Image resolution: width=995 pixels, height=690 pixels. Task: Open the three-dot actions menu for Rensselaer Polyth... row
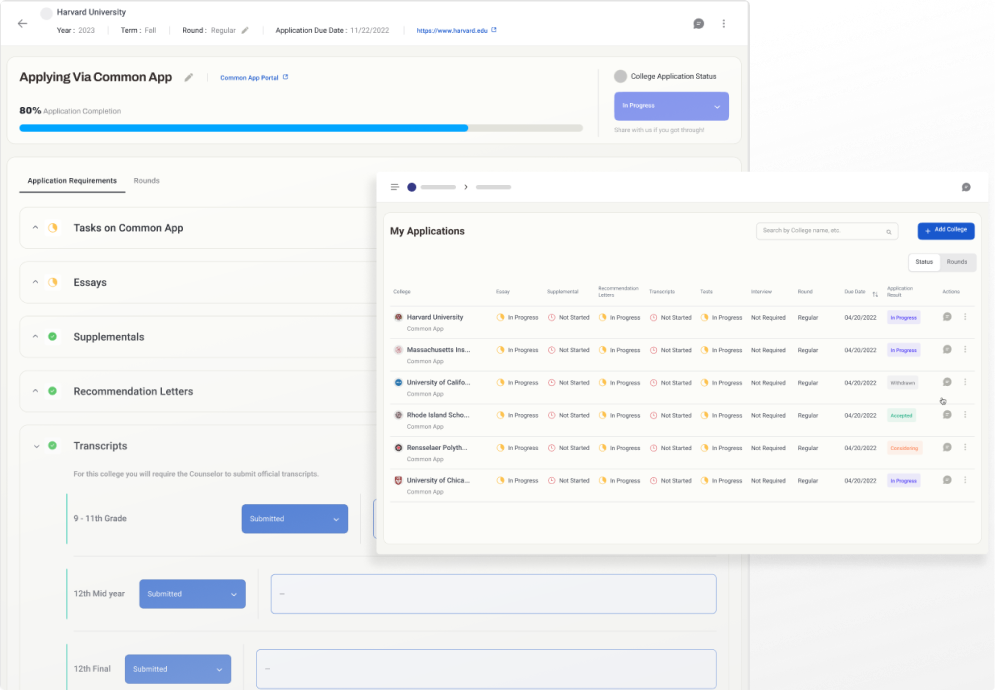pos(965,448)
